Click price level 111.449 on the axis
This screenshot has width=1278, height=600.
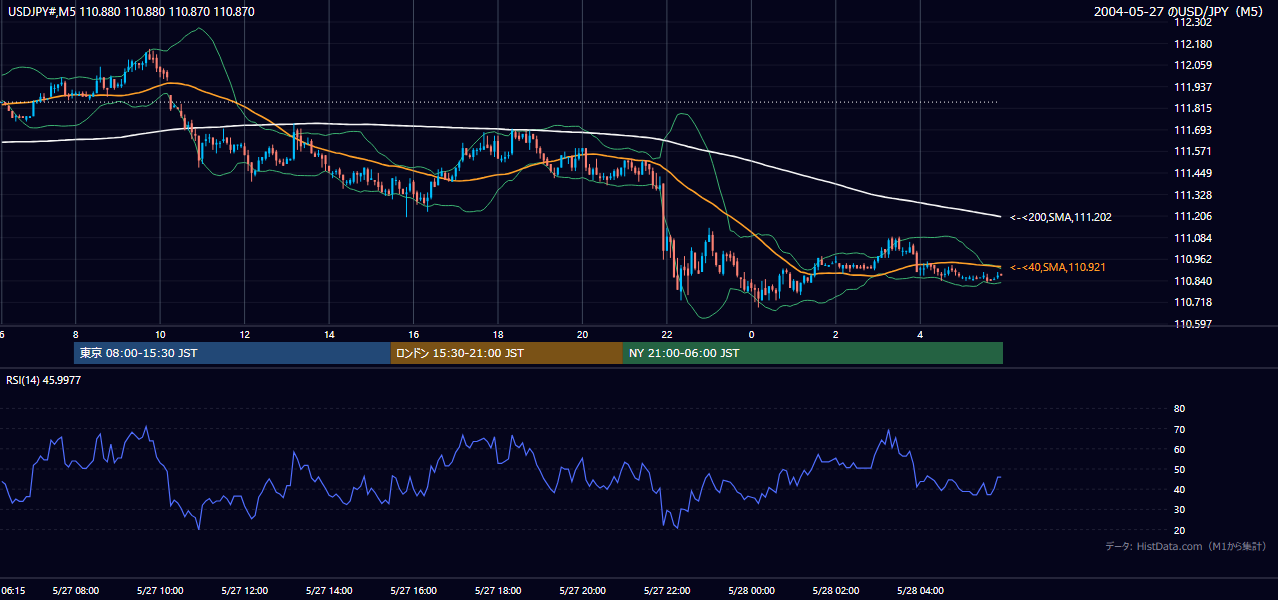(1192, 173)
